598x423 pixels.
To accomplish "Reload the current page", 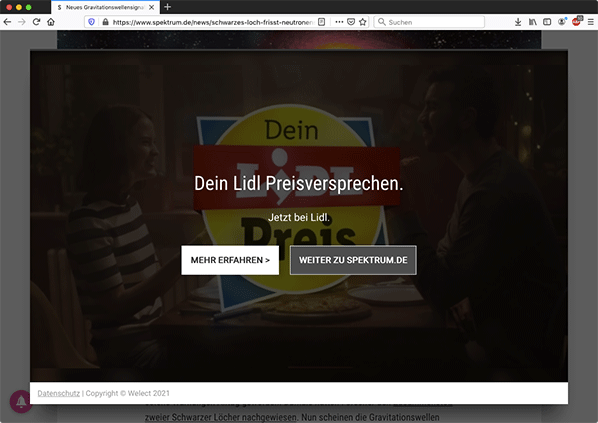I will 36,22.
